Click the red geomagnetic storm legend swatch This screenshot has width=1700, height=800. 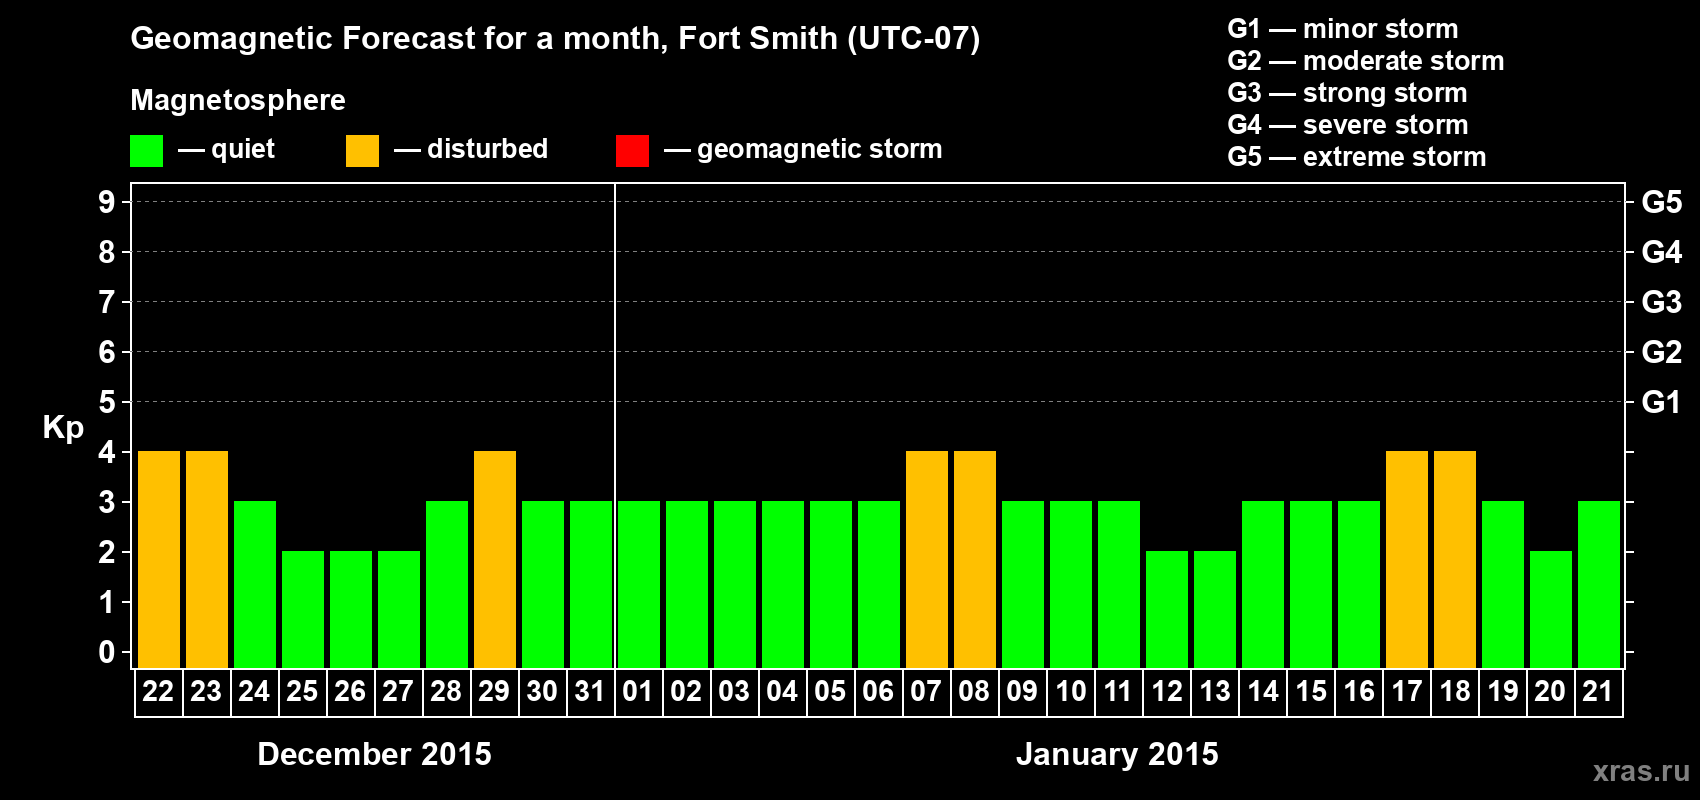coord(632,151)
